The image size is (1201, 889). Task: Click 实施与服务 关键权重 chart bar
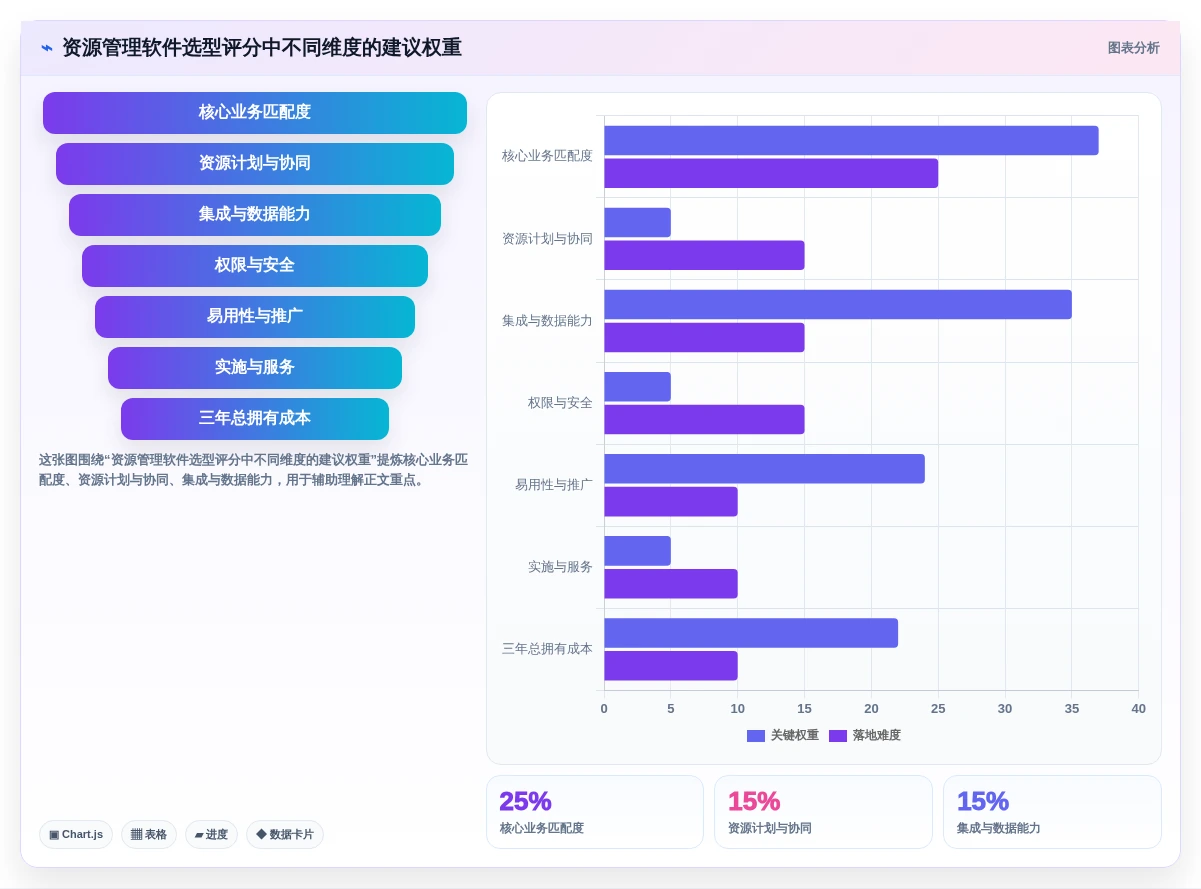tap(637, 550)
